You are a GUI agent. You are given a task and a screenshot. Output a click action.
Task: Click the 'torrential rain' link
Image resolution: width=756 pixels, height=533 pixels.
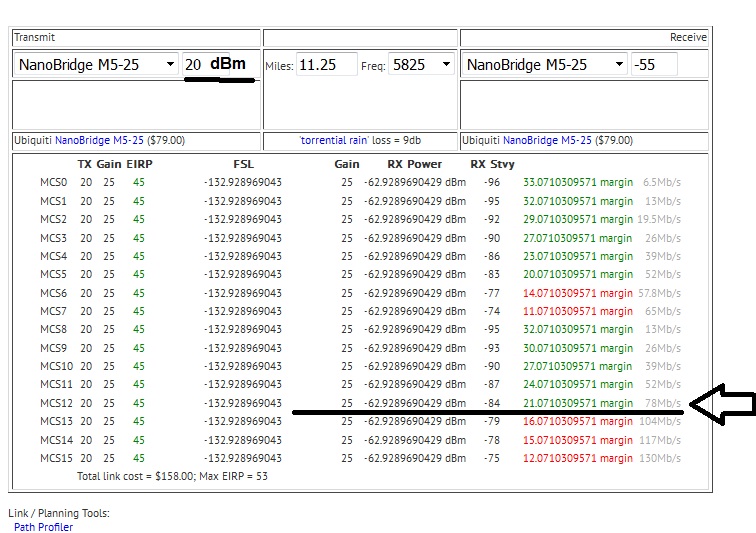334,140
